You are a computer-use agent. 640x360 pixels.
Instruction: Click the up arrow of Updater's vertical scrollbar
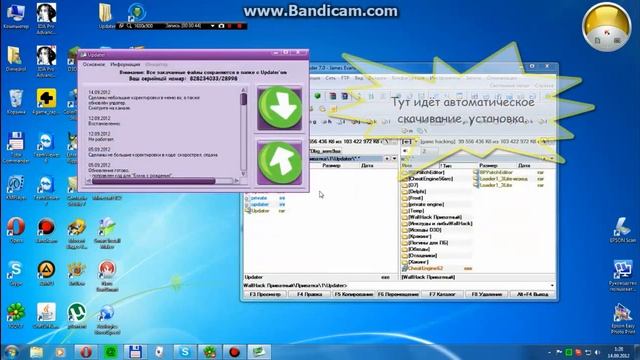coord(244,89)
